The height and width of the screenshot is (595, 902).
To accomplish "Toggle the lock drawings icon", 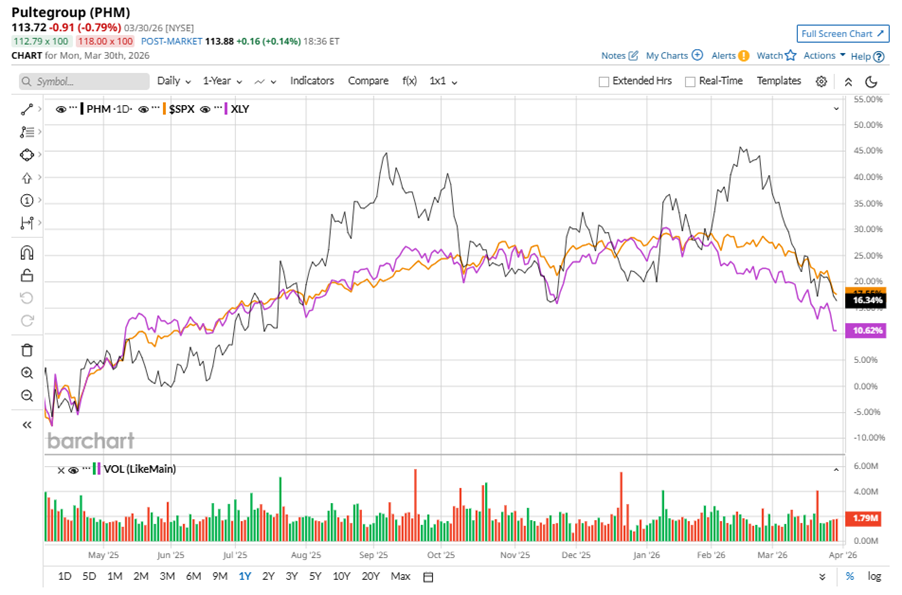I will tap(26, 276).
